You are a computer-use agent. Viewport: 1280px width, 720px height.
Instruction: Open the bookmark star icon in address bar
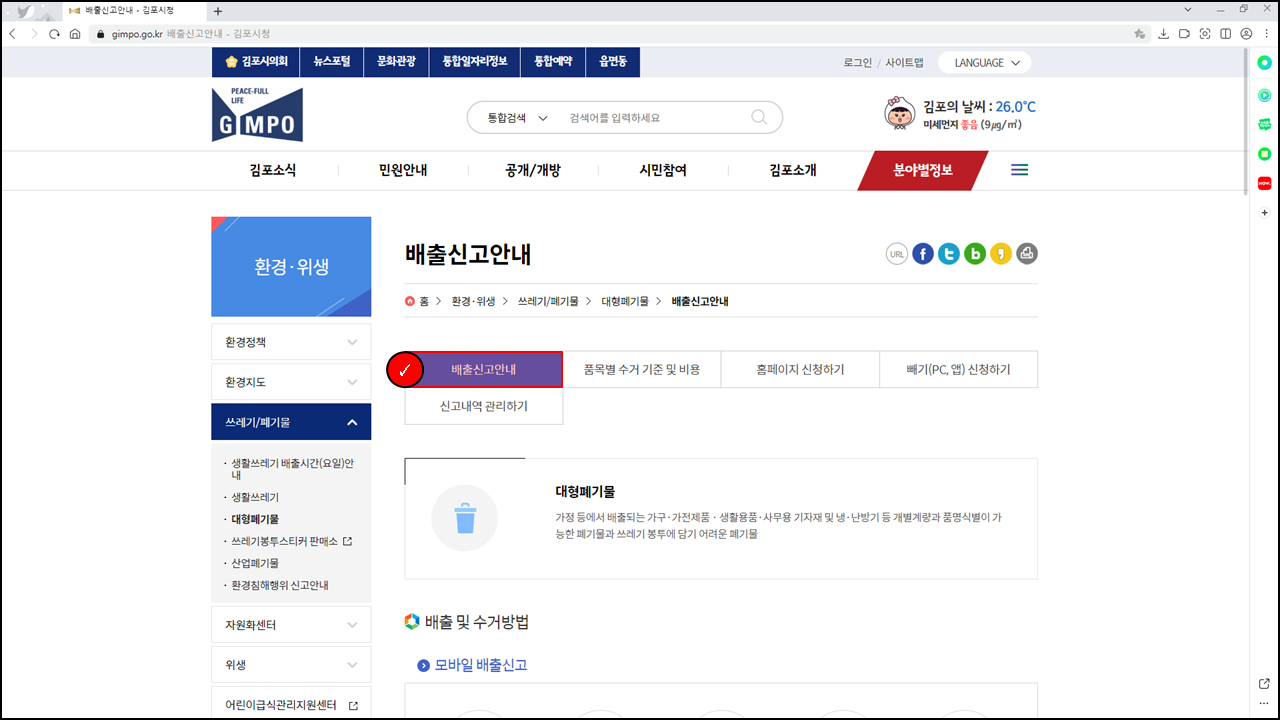tap(1140, 34)
